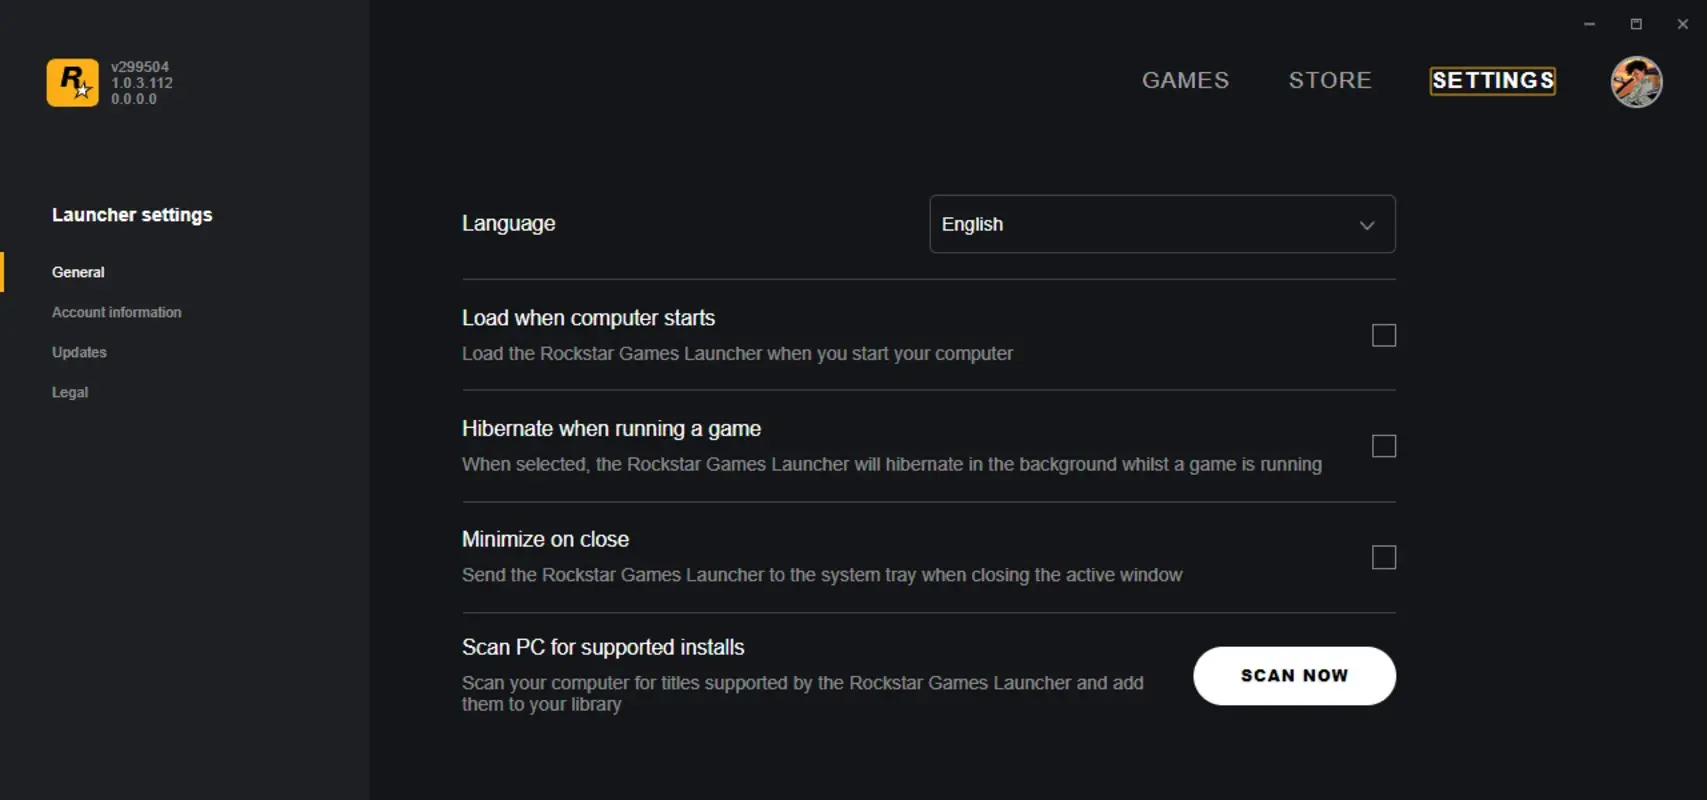Select General under Launcher settings
This screenshot has height=800, width=1707.
[x=78, y=271]
